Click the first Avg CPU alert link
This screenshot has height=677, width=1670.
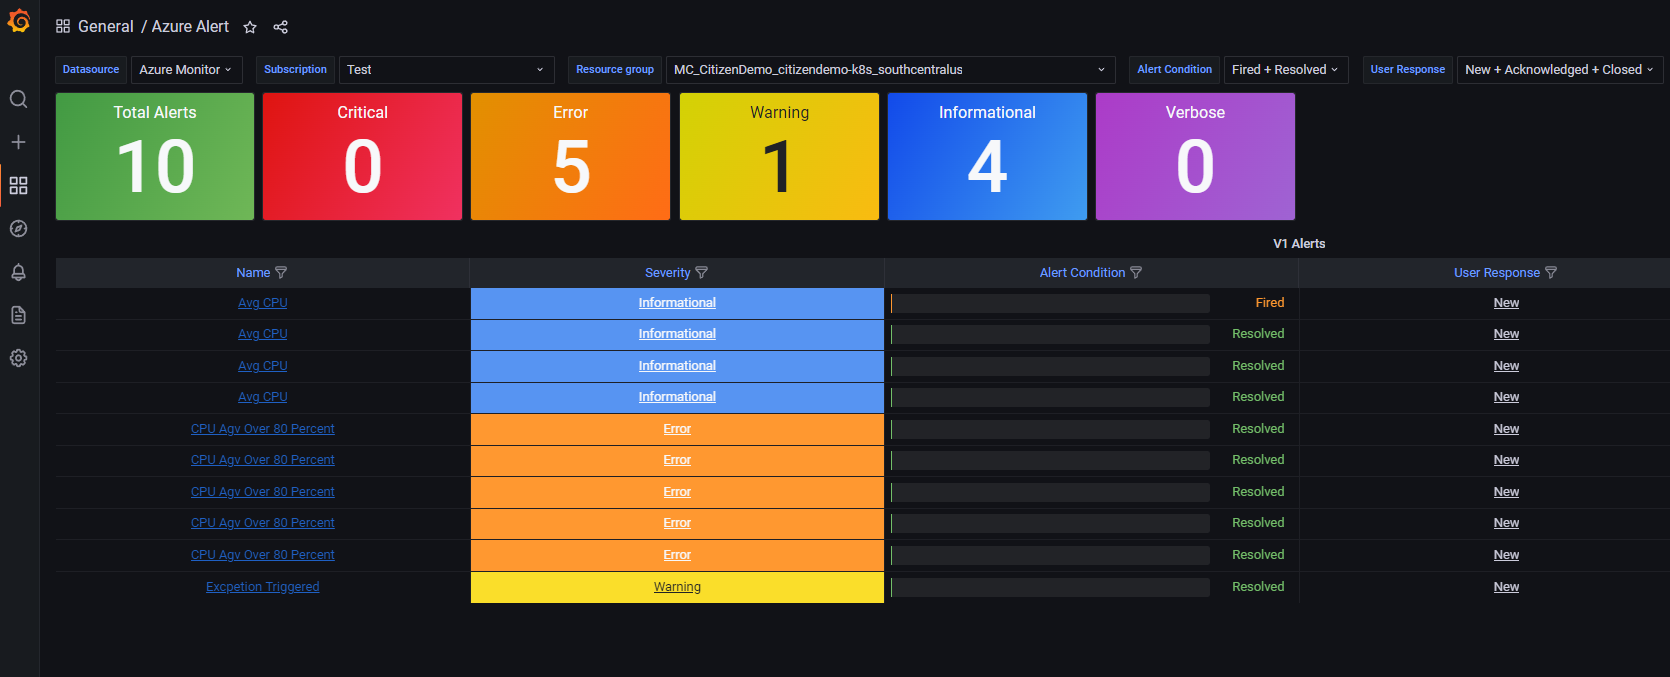click(263, 303)
